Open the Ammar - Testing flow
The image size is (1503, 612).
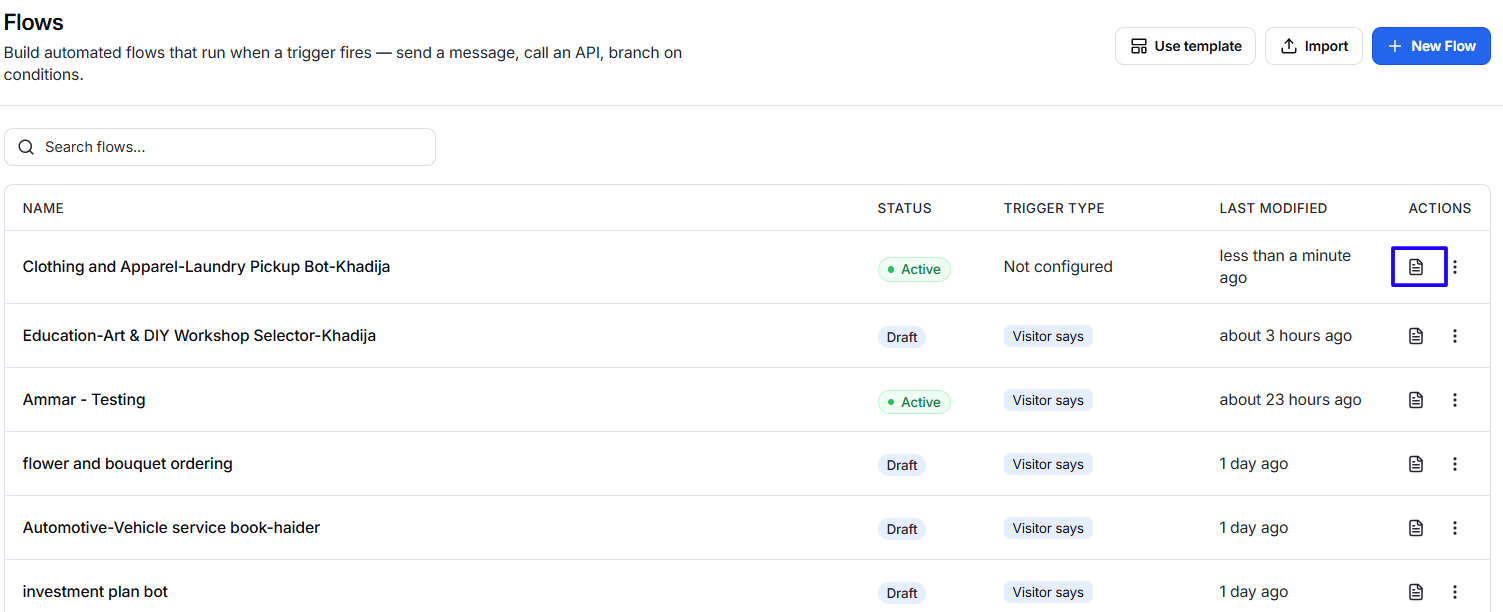(84, 400)
